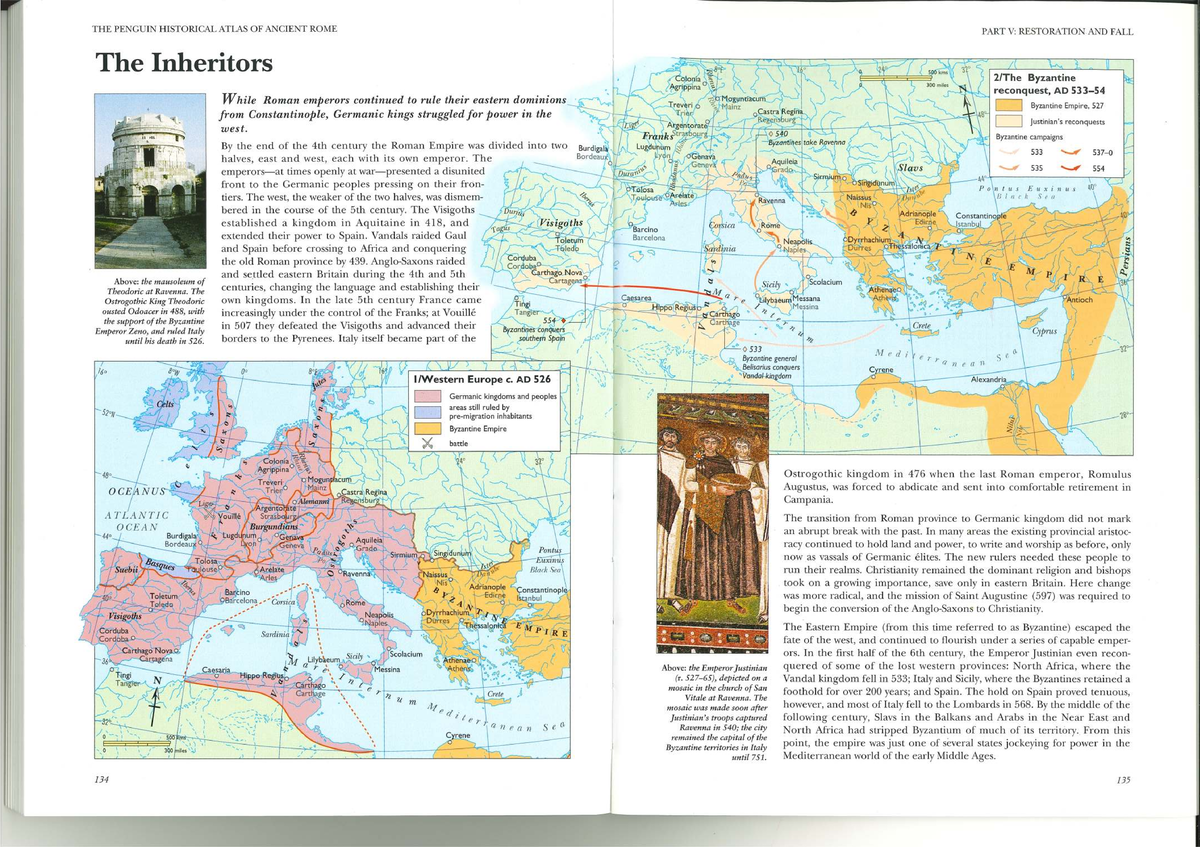Click the orange 'Byzantine Empire, 527' legend swatch
This screenshot has width=1200, height=847.
[1008, 104]
